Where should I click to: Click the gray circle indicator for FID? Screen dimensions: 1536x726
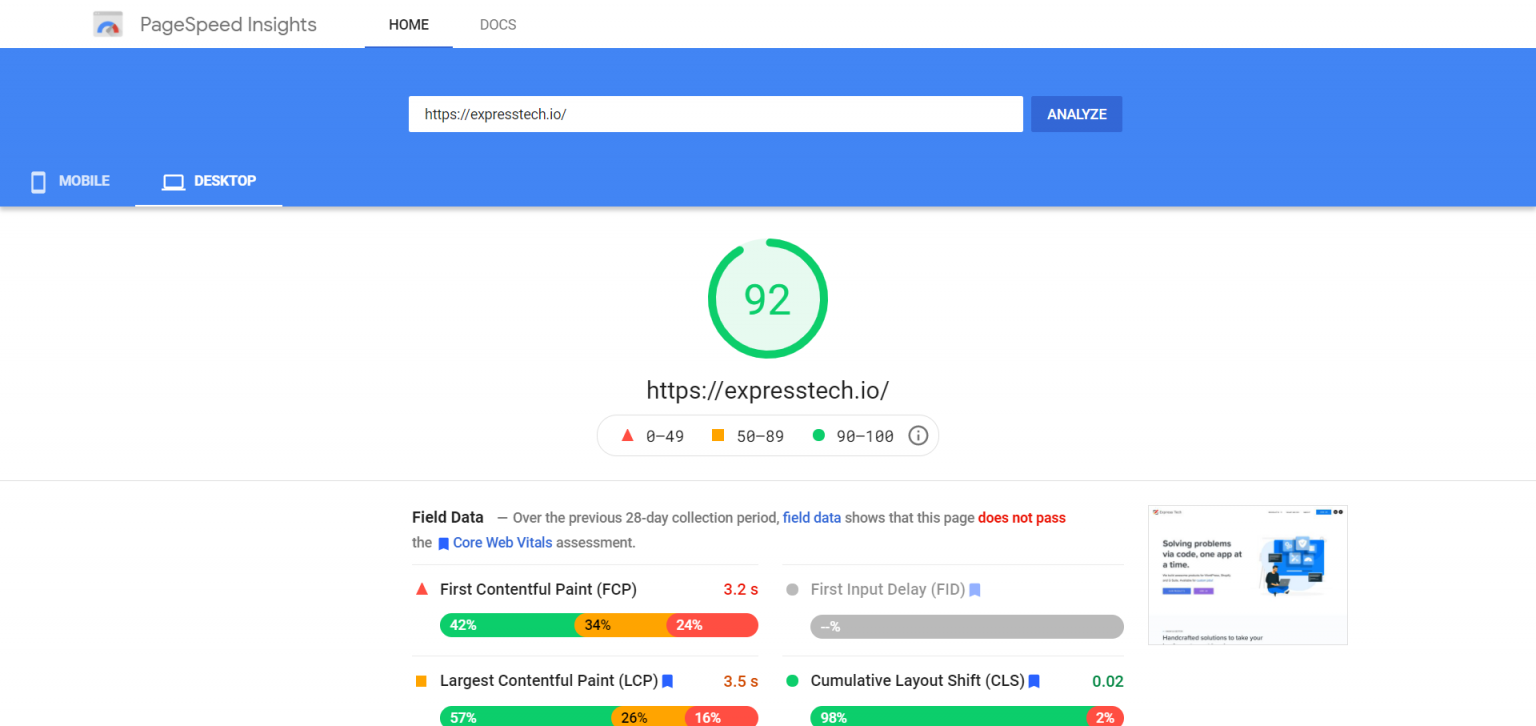tap(790, 590)
